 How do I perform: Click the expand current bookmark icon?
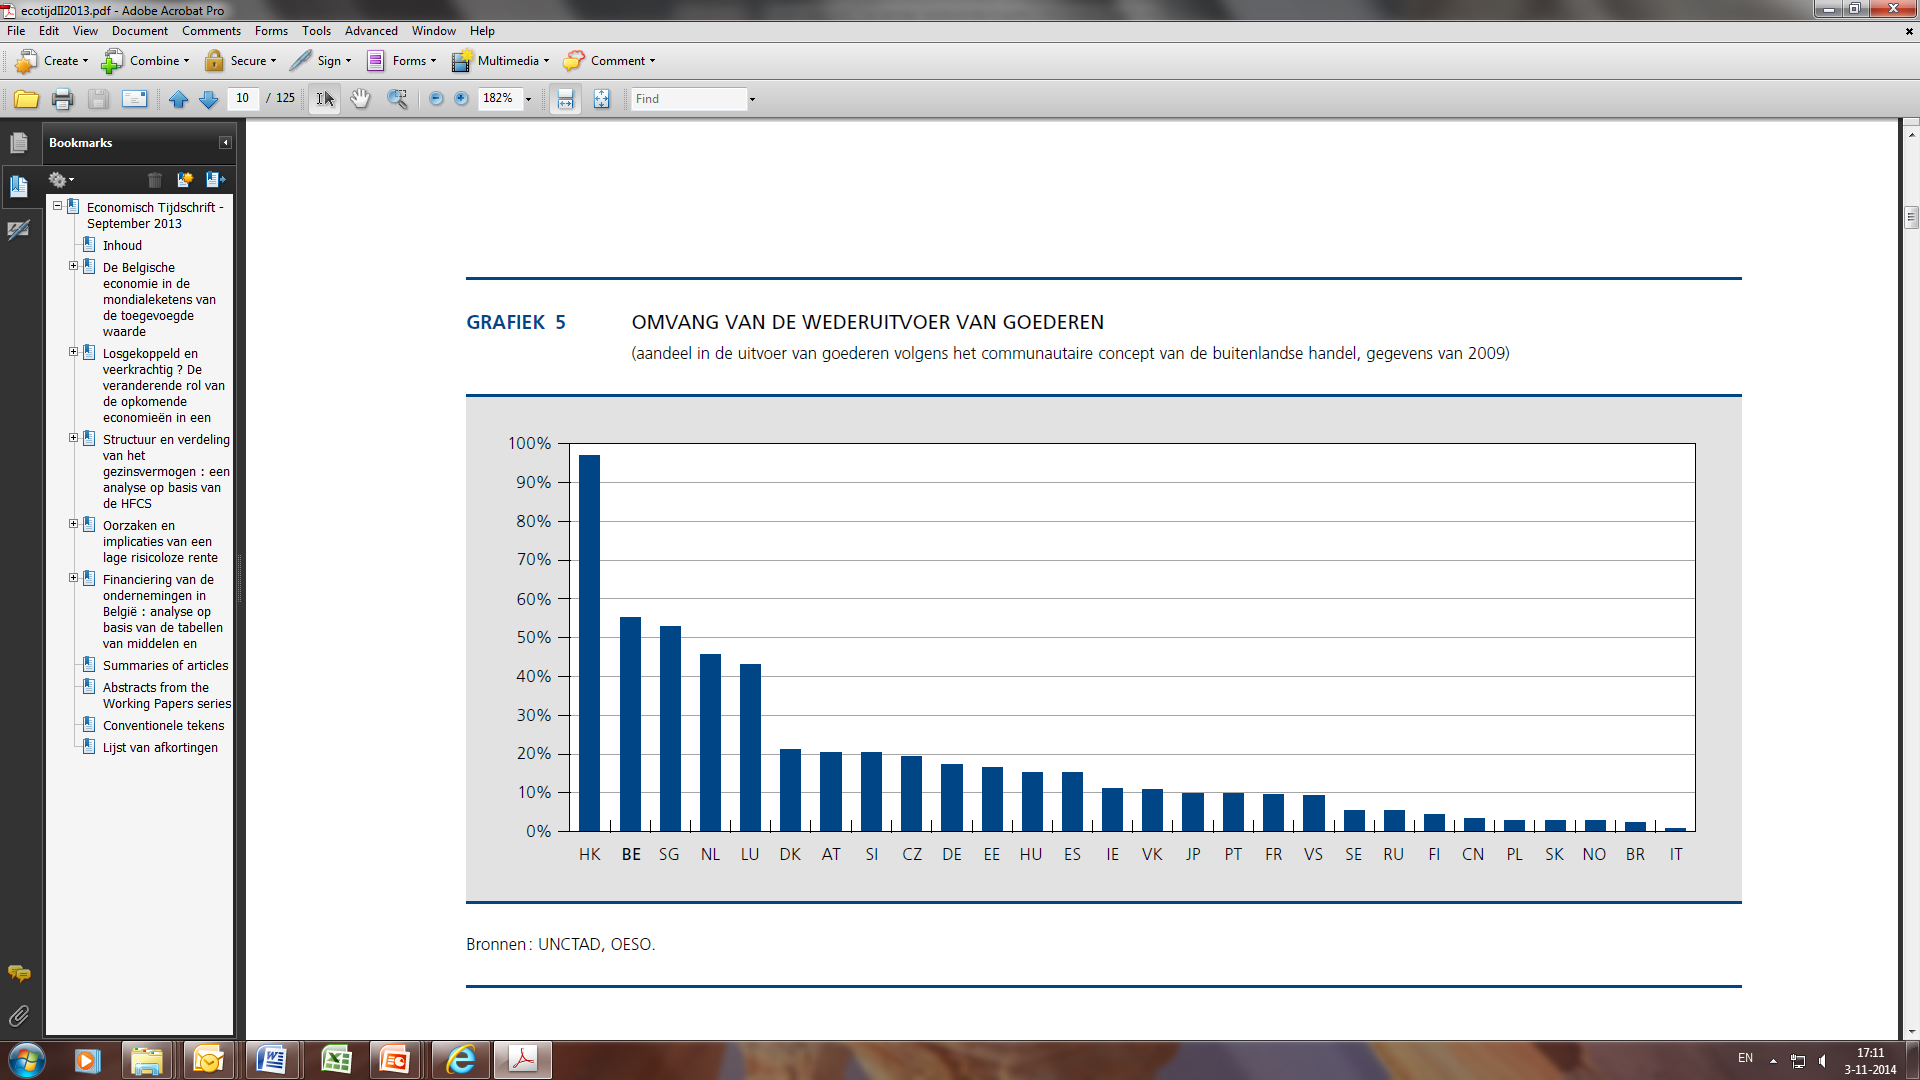215,180
